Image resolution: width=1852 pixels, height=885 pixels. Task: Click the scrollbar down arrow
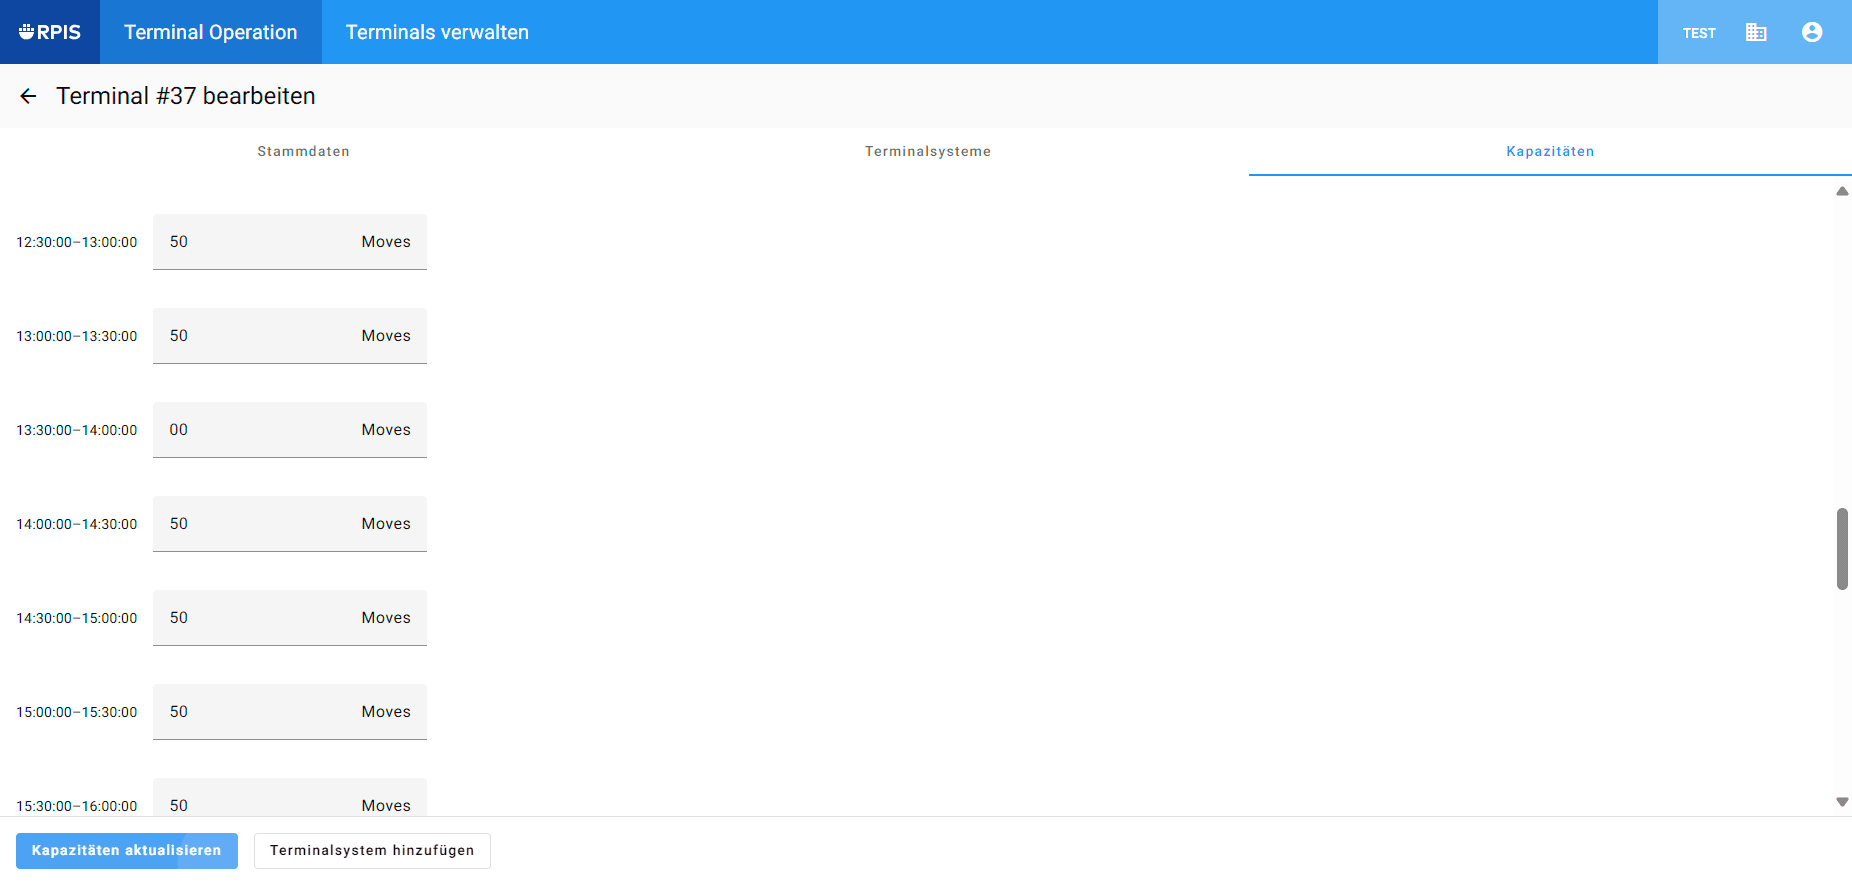1842,802
